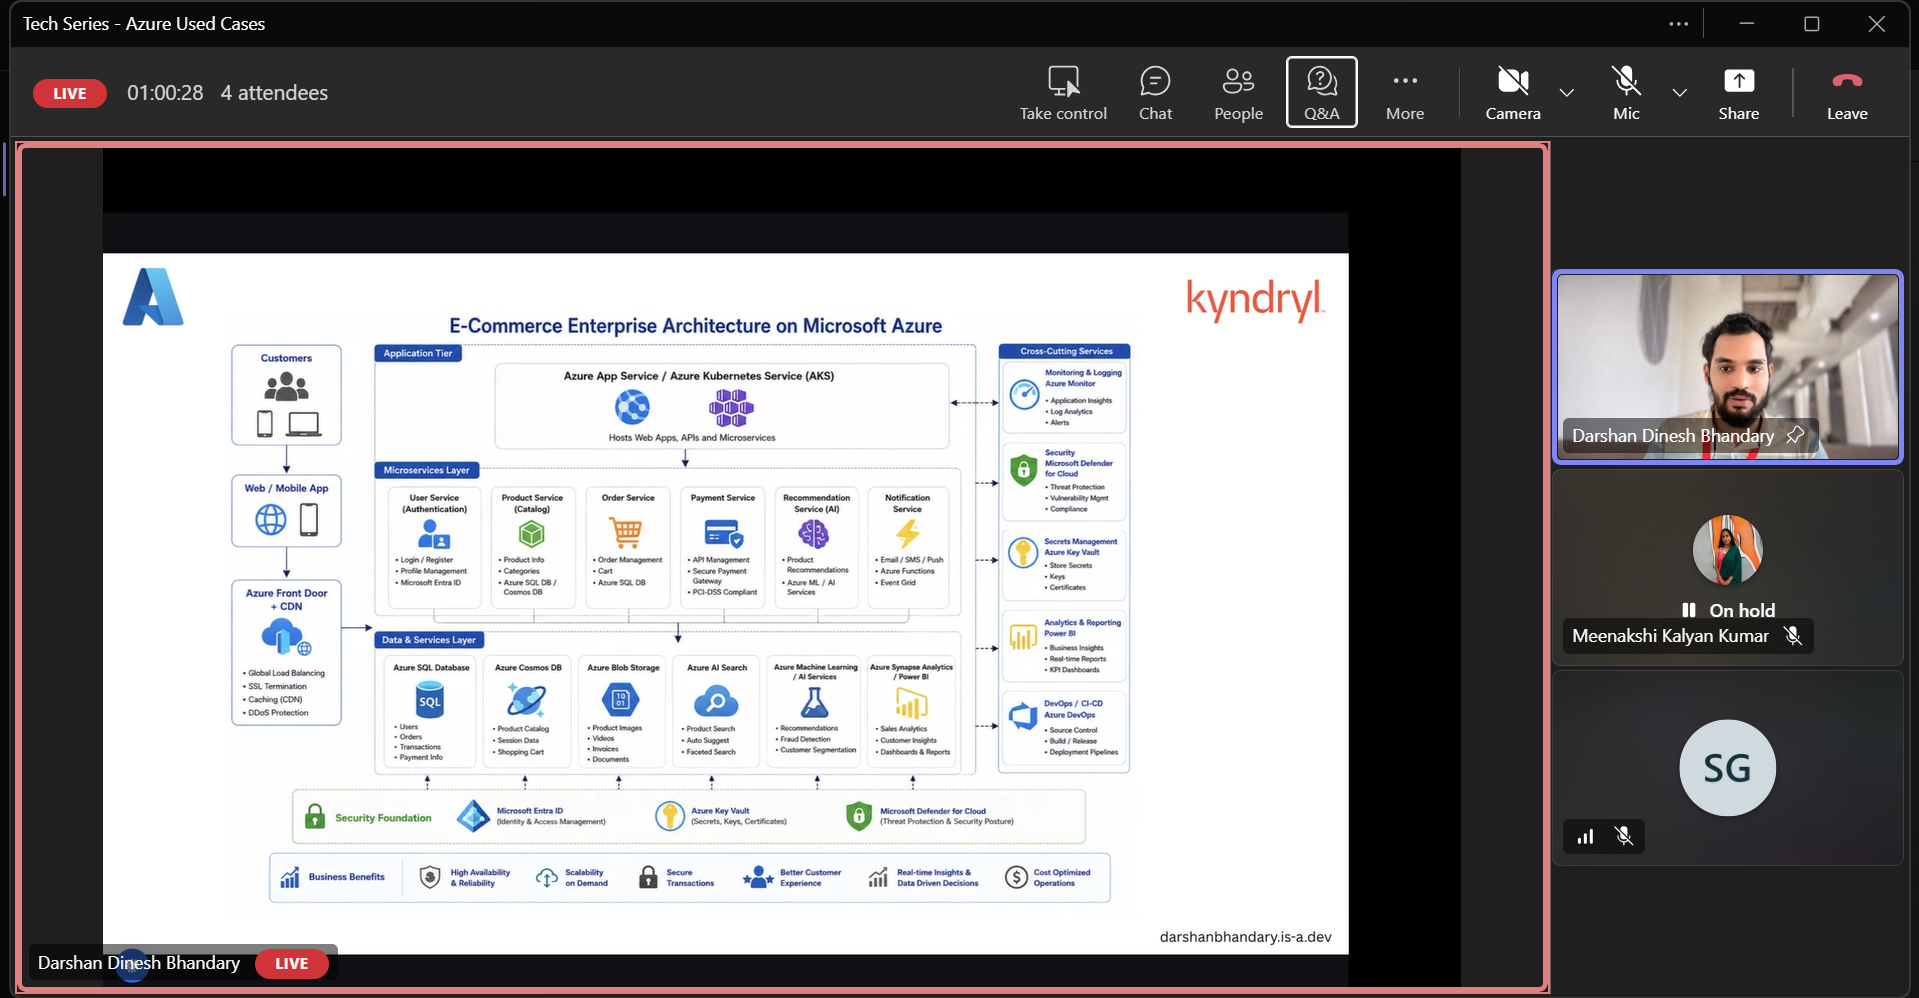The image size is (1919, 998).
Task: Expand Camera options dropdown arrow
Action: [x=1566, y=93]
